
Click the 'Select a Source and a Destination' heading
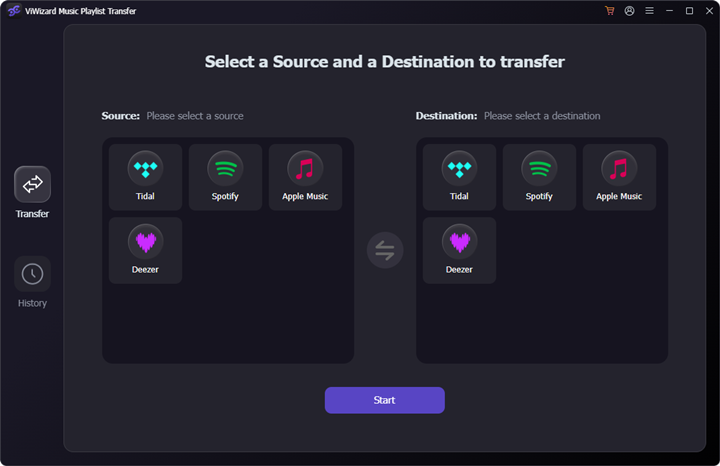(384, 62)
